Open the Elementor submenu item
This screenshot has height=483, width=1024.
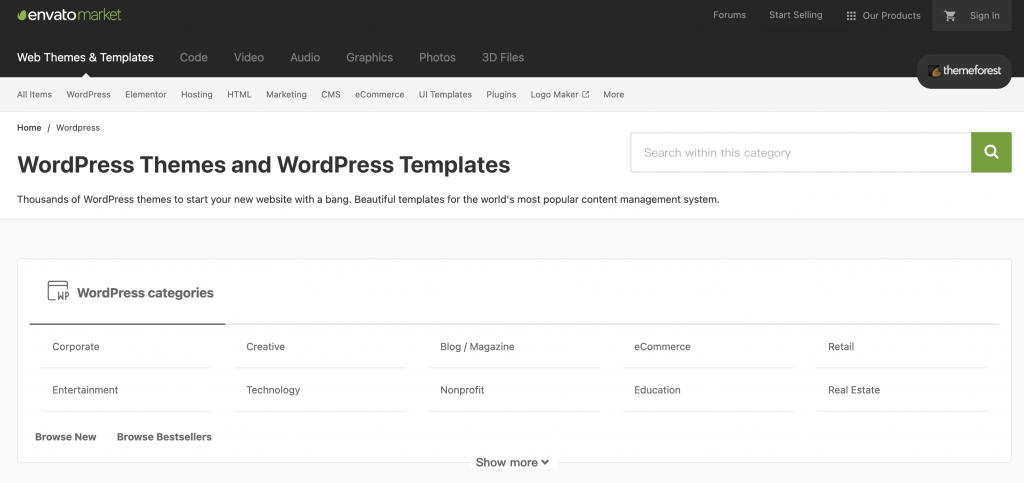click(146, 94)
